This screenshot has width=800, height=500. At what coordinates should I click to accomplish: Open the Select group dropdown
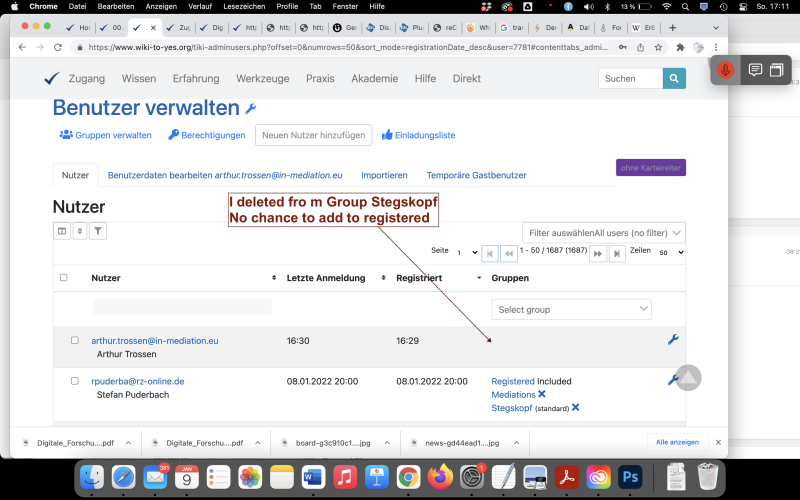[x=573, y=310]
